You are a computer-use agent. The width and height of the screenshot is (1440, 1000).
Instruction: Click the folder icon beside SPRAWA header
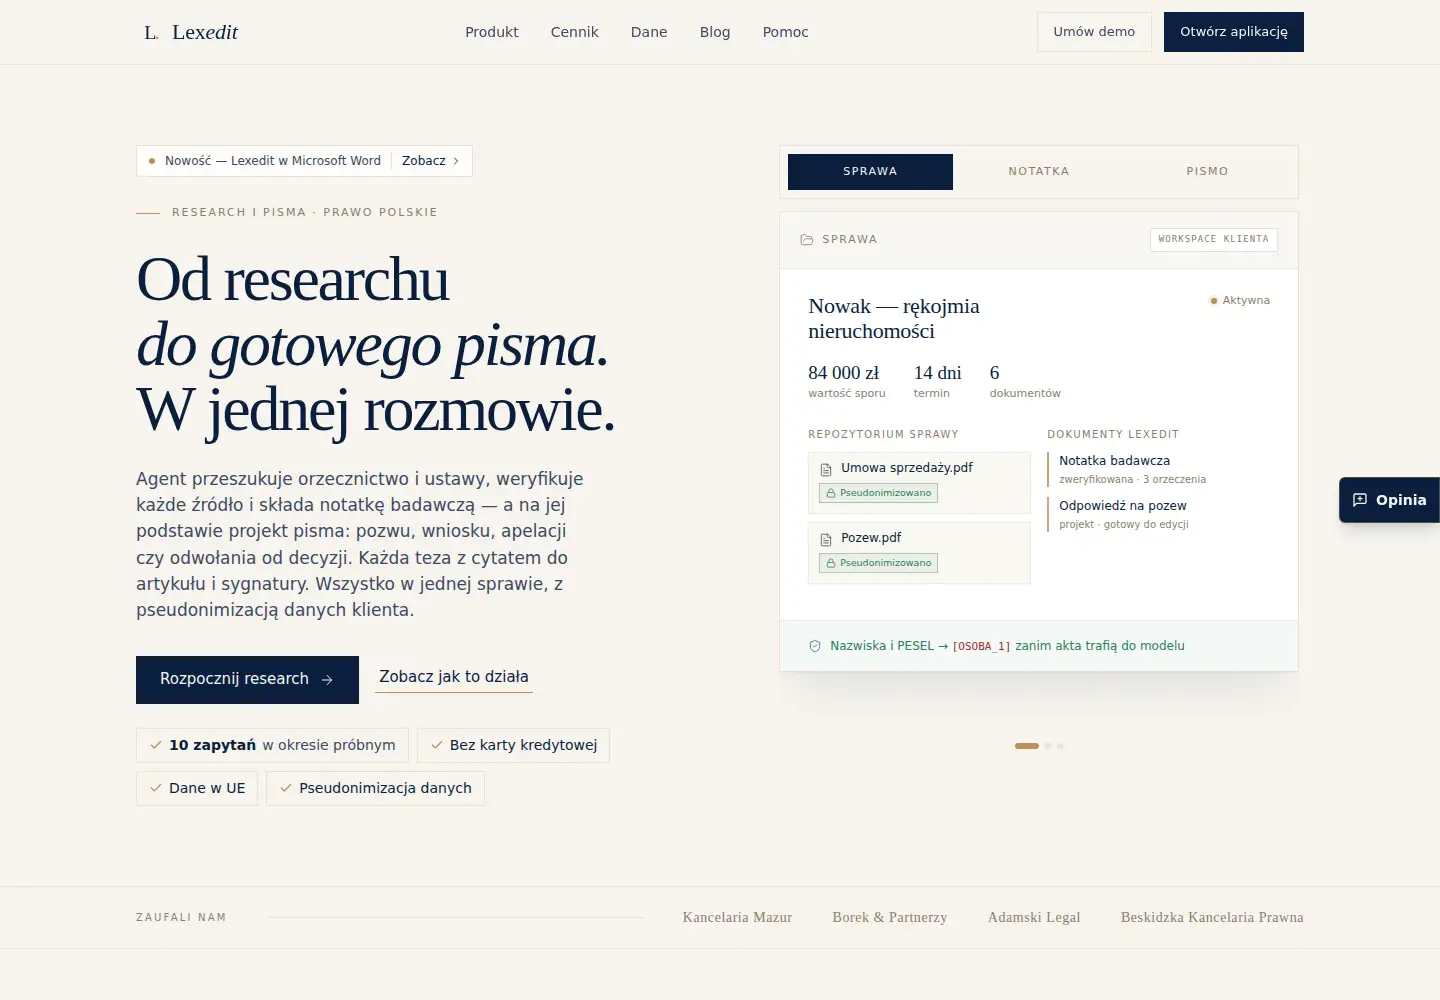pos(807,240)
